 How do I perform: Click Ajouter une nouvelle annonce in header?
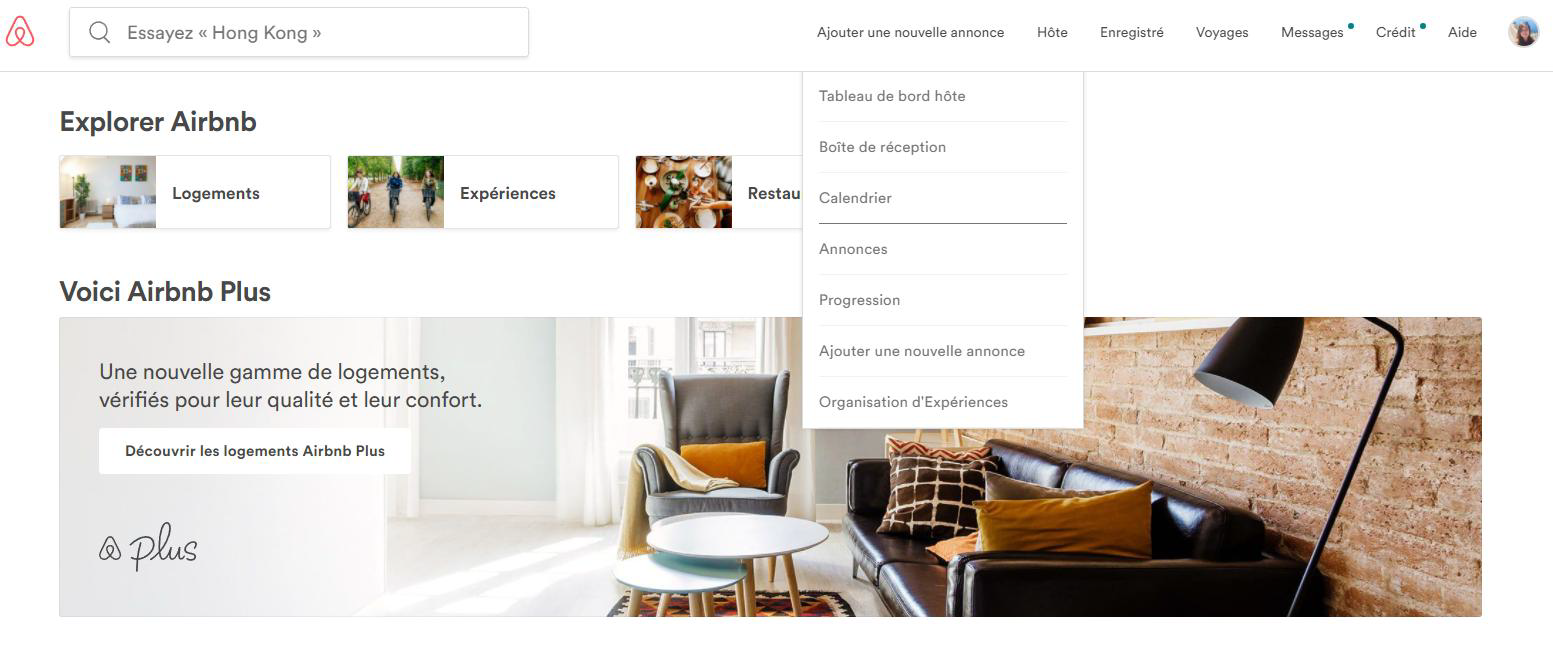click(x=910, y=32)
